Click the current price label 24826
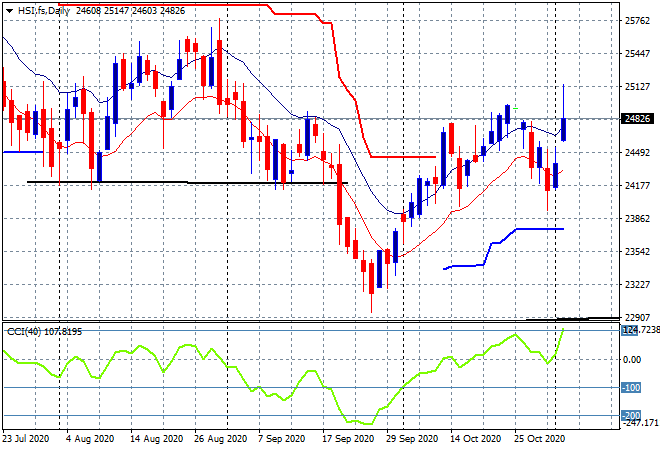The width and height of the screenshot is (660, 450). coord(637,119)
